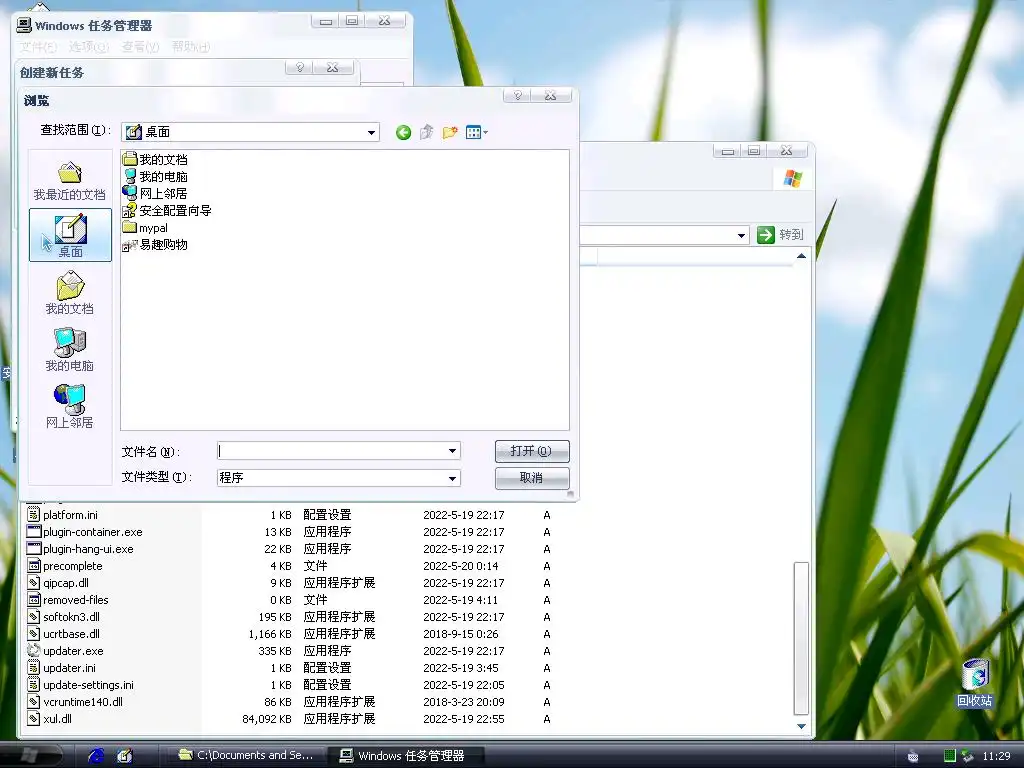Click the 转到 button in Explorer window
Viewport: 1024px width, 768px height.
coord(780,234)
